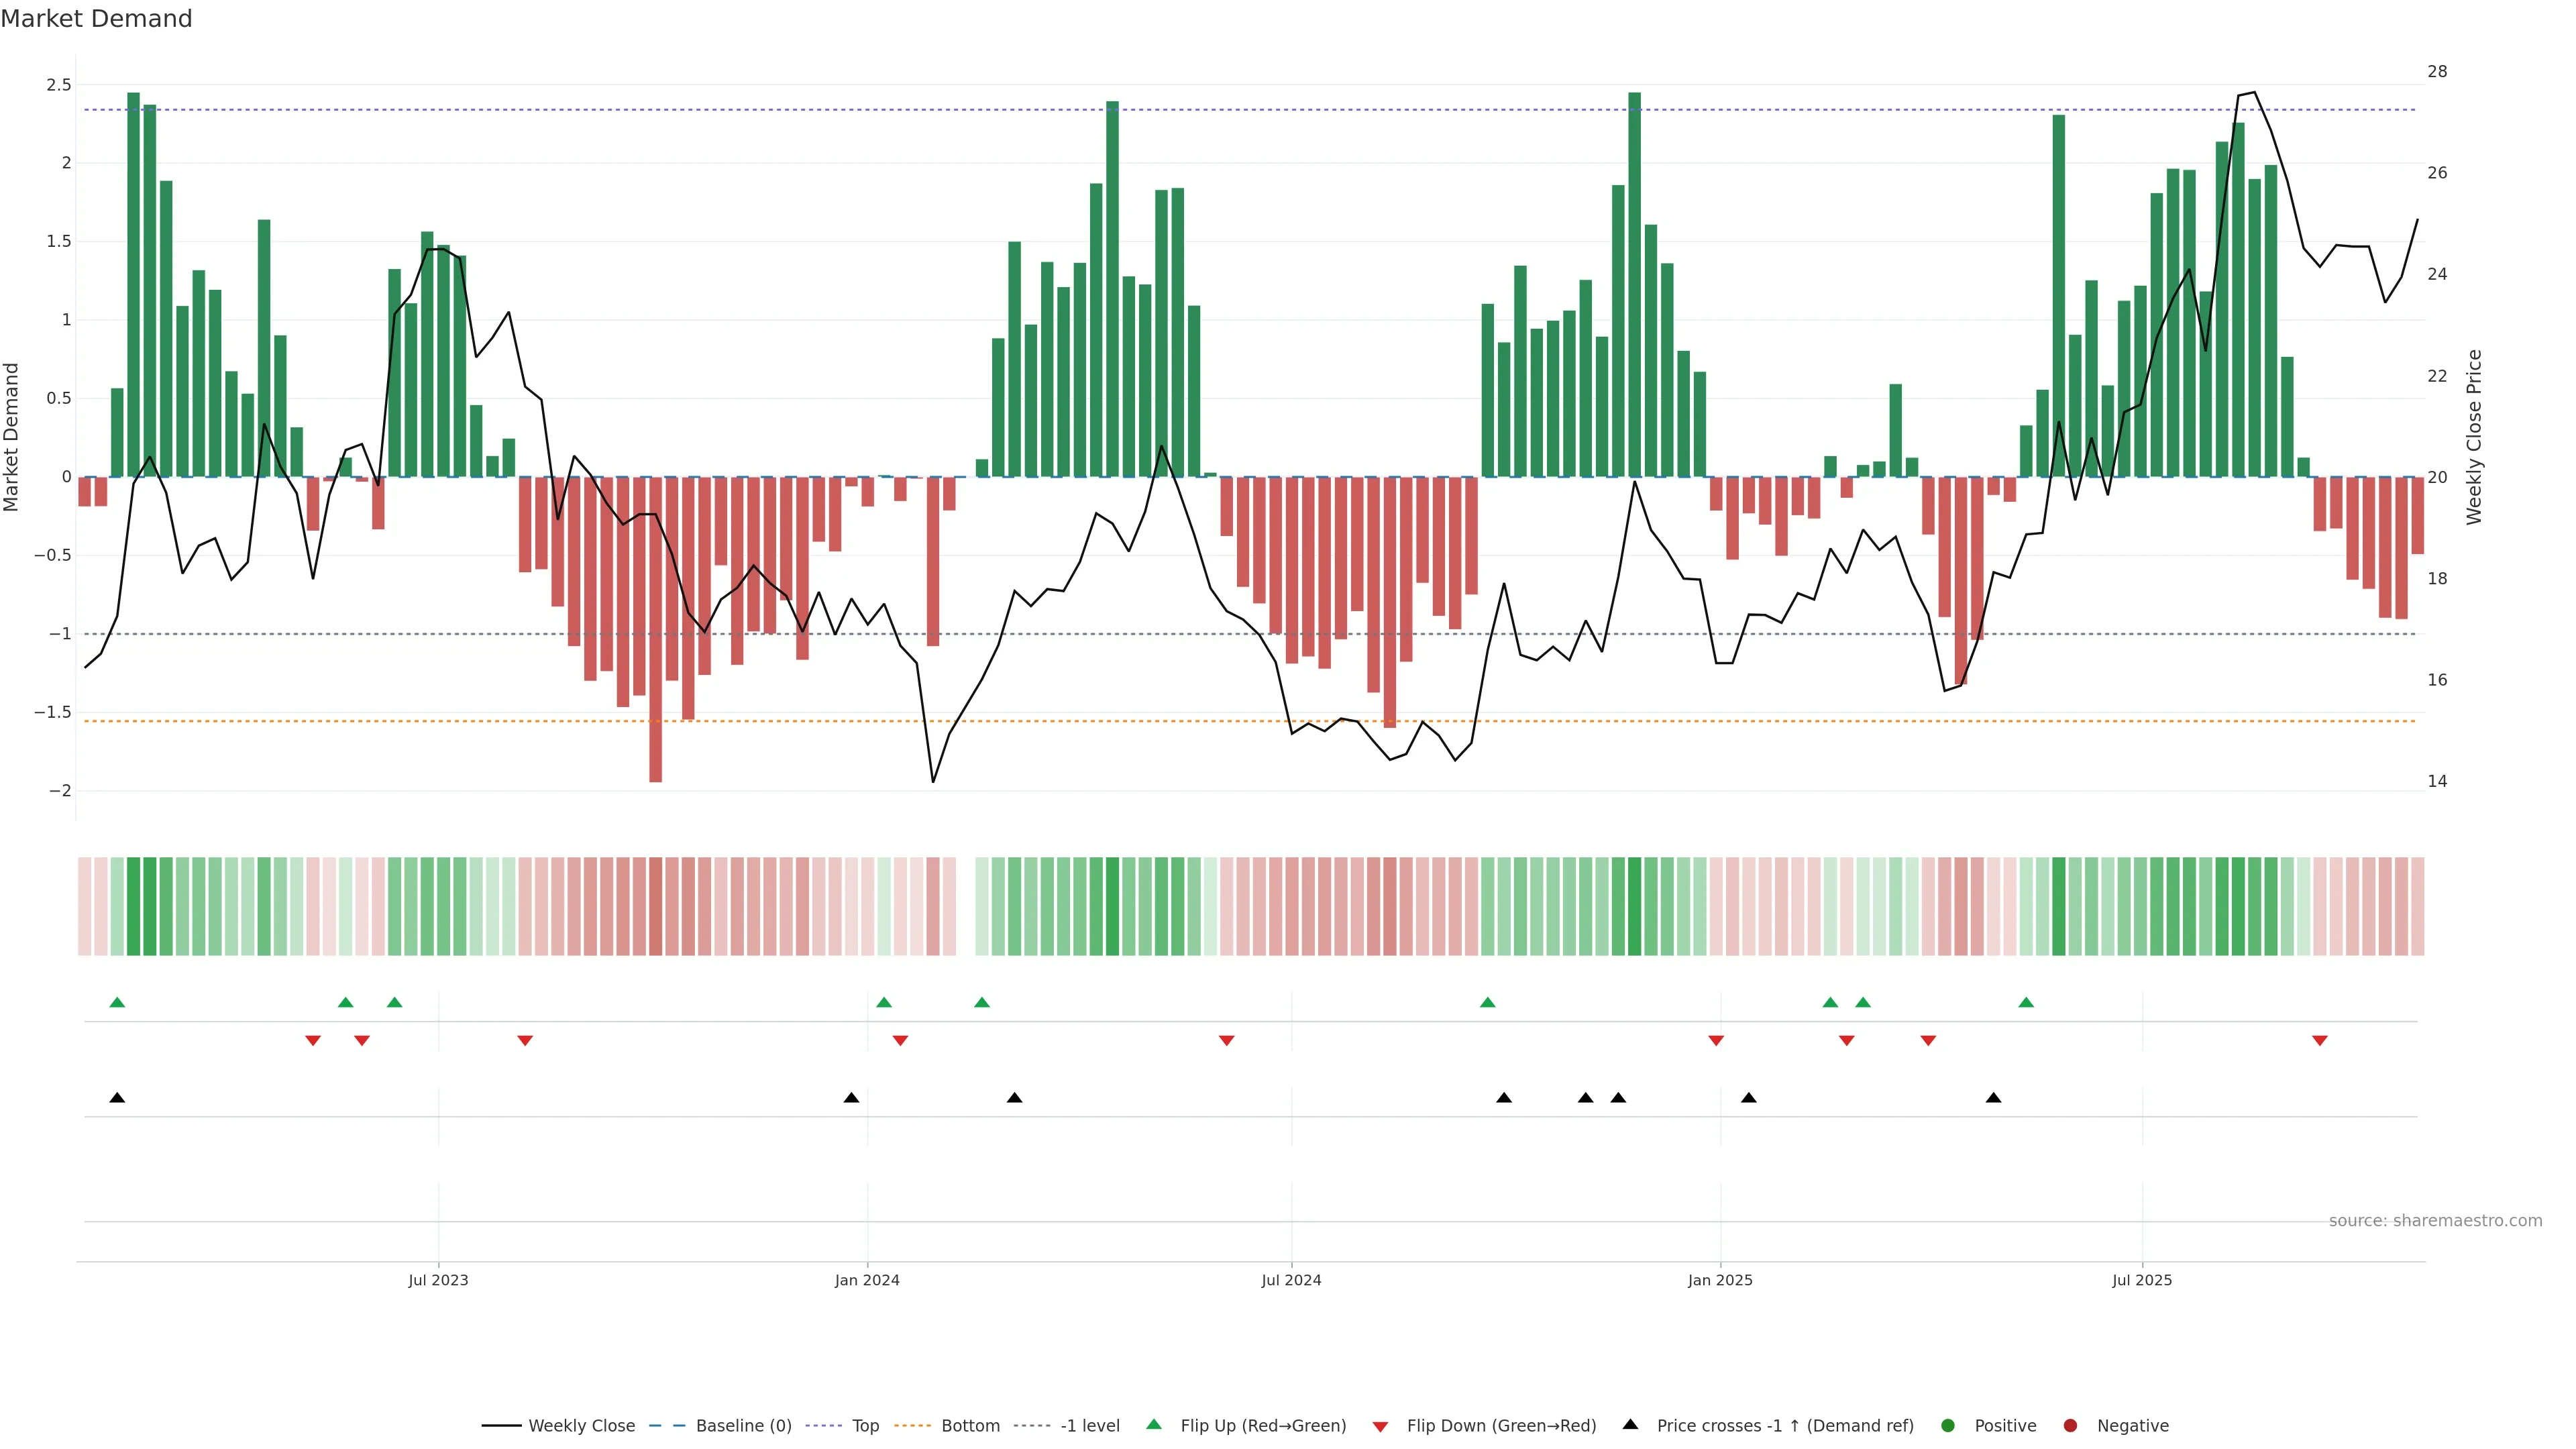This screenshot has height=1449, width=2576.
Task: Click the first green flip-up marker
Action: tap(117, 1002)
